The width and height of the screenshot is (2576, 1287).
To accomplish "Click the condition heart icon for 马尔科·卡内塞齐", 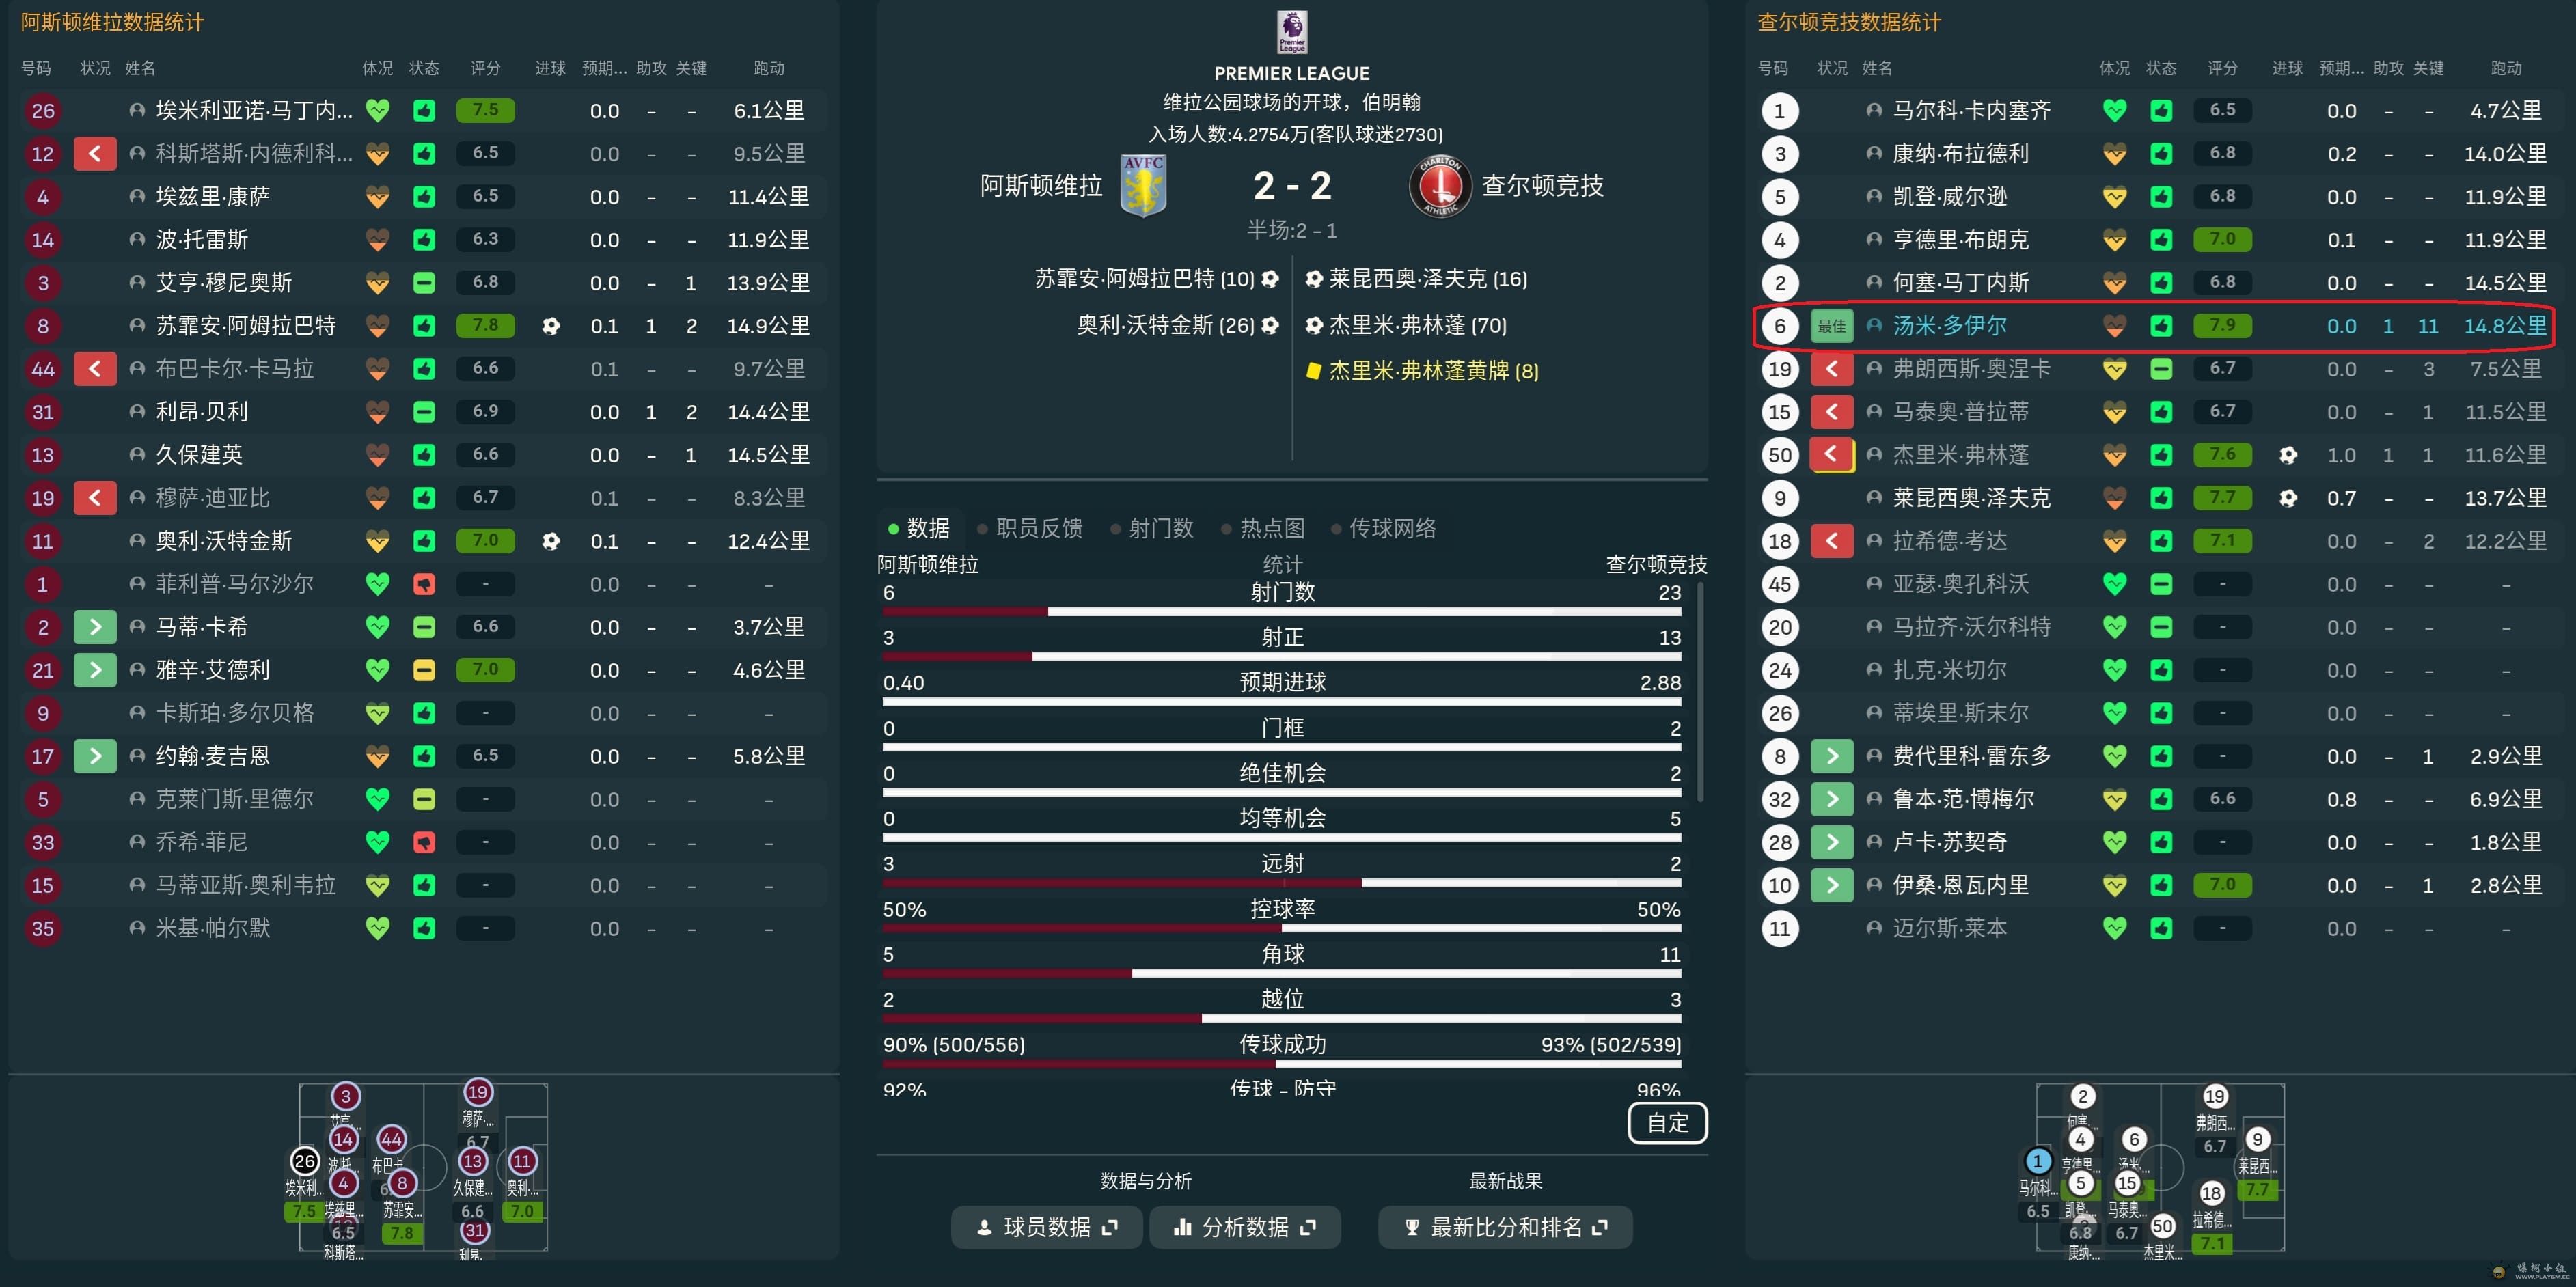I will (x=2114, y=111).
